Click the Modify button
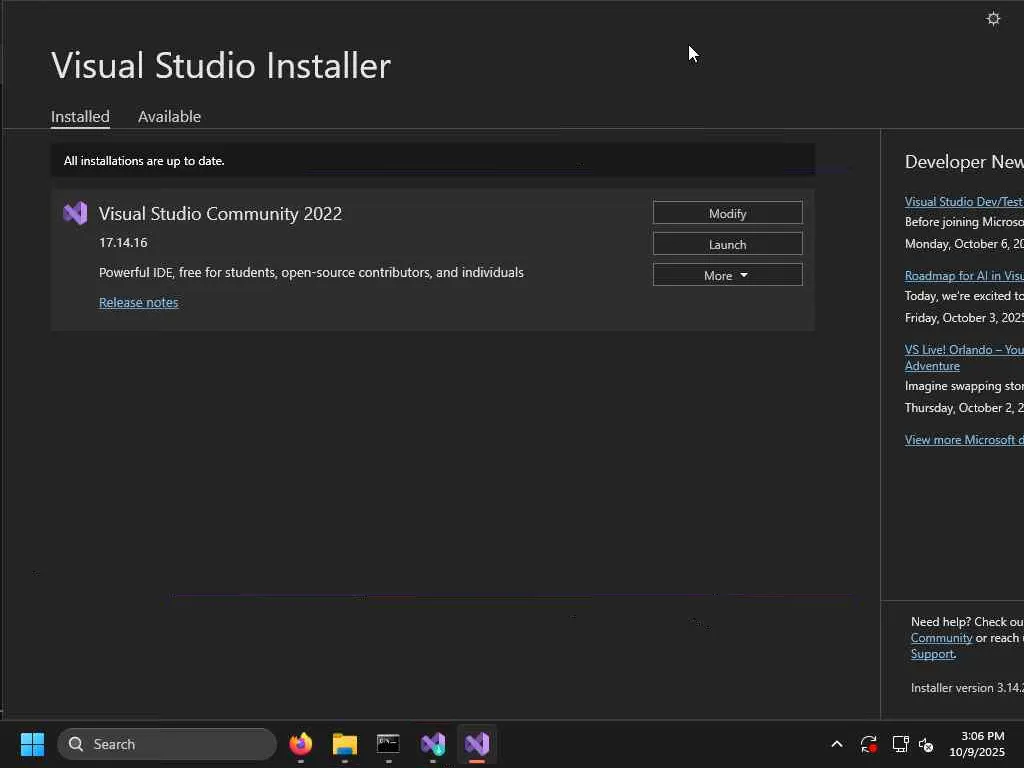The height and width of the screenshot is (768, 1024). click(728, 213)
